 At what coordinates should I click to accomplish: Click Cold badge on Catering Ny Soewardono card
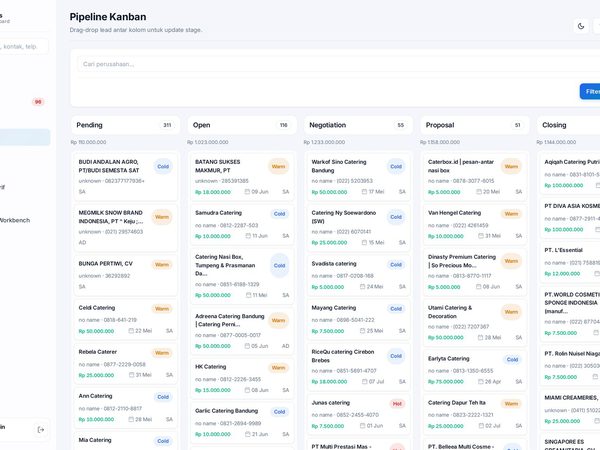(396, 217)
